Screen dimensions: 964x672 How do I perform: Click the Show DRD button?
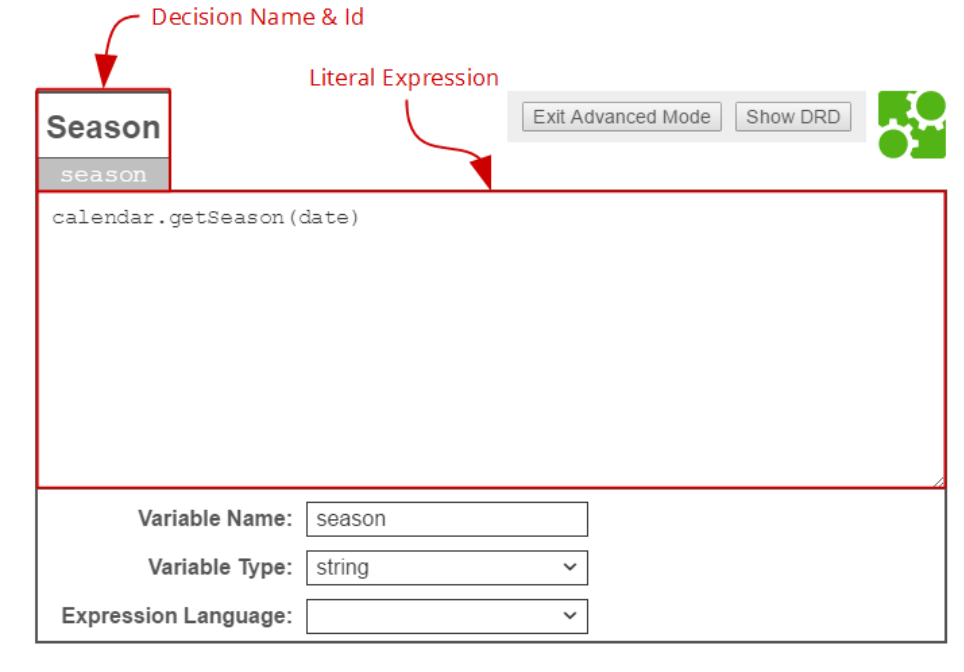click(x=793, y=117)
